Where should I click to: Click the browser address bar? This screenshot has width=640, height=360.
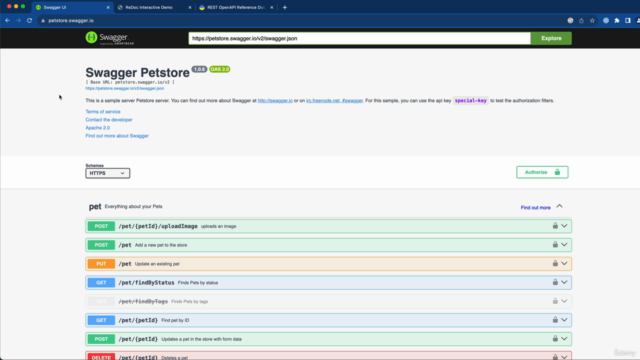tap(302, 20)
